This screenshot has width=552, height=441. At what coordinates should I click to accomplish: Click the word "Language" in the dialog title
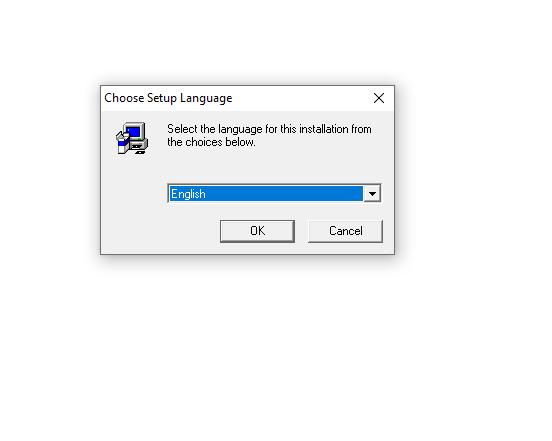[x=206, y=98]
